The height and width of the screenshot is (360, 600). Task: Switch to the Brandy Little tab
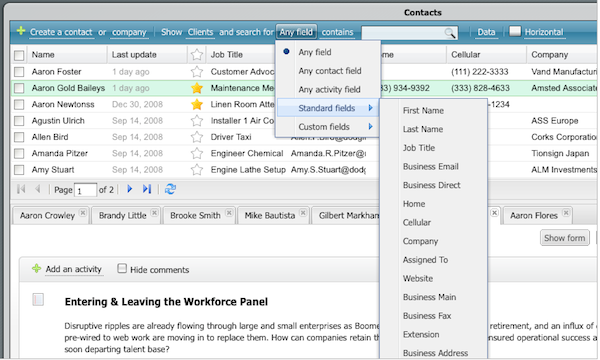[122, 216]
